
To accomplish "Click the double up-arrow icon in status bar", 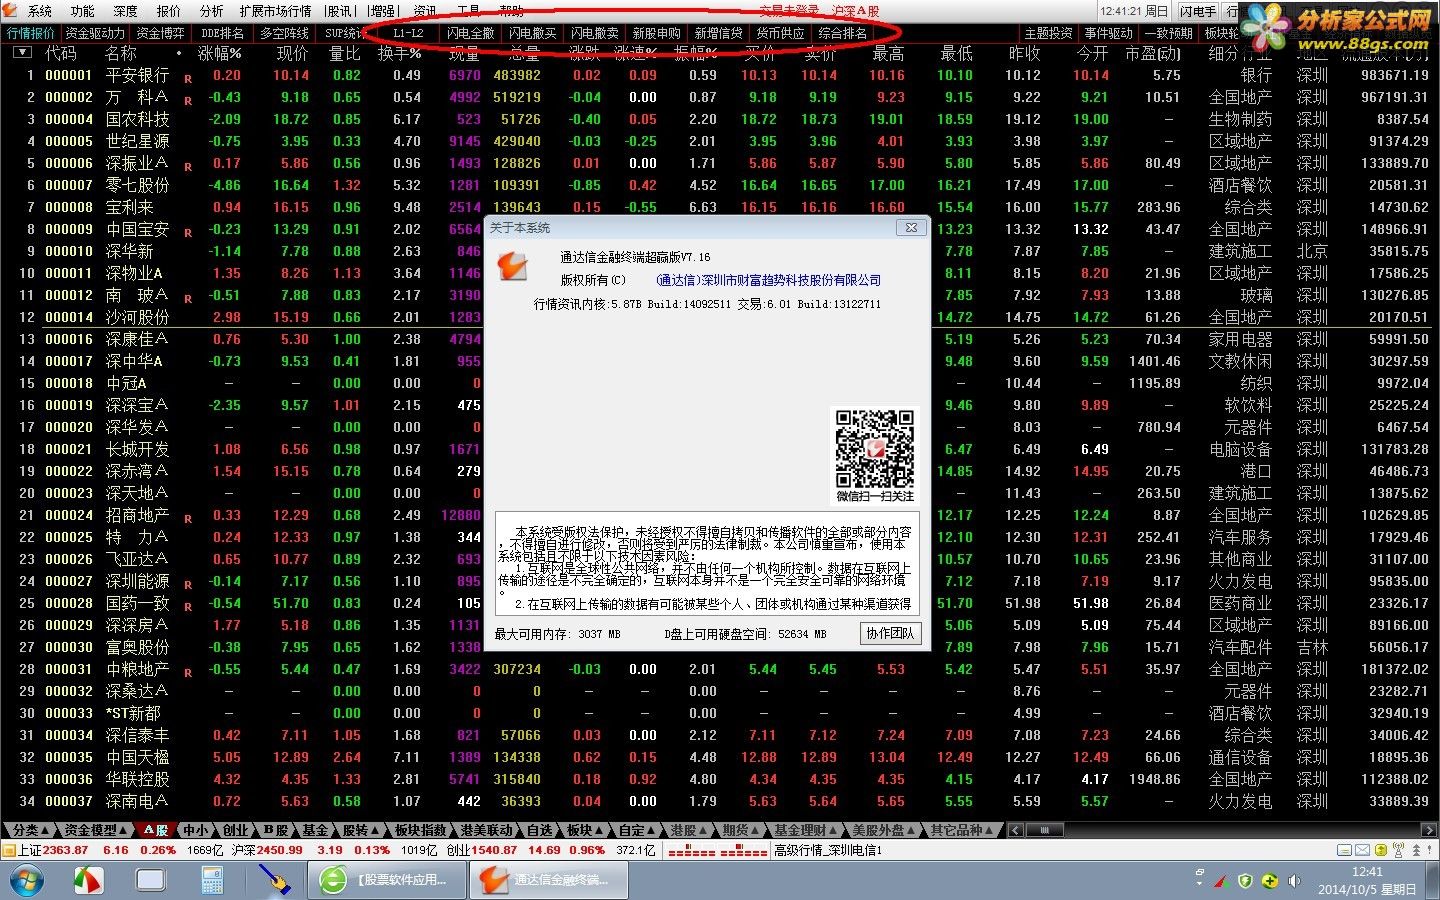I will click(1418, 850).
